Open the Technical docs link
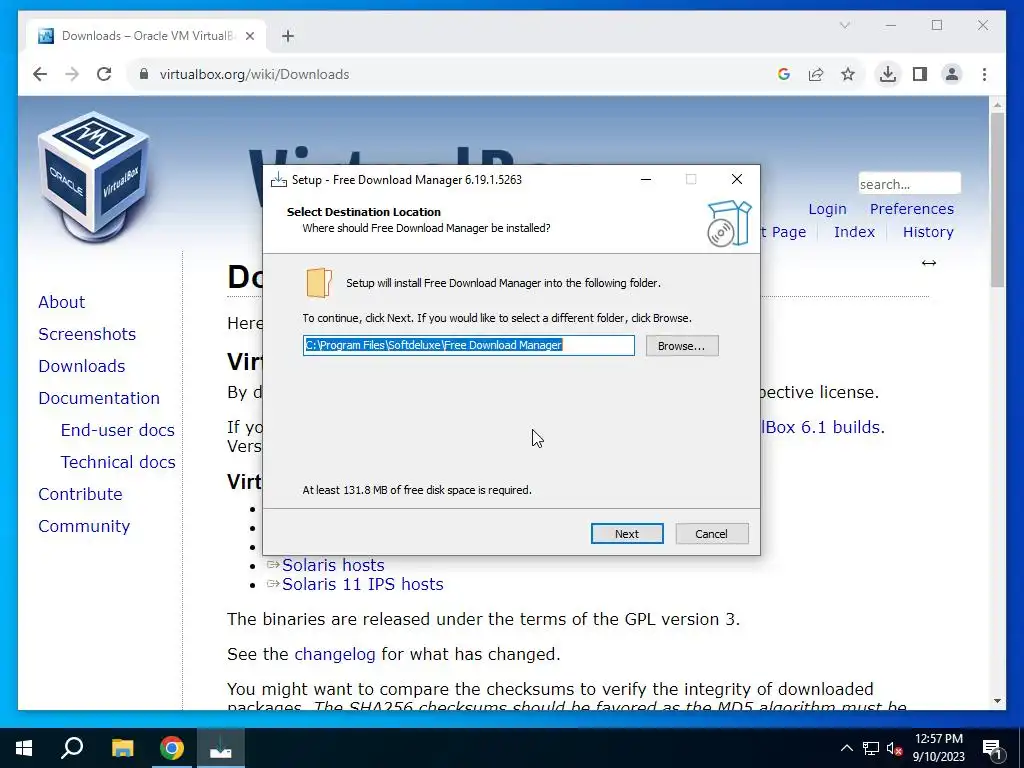1024x768 pixels. coord(118,462)
